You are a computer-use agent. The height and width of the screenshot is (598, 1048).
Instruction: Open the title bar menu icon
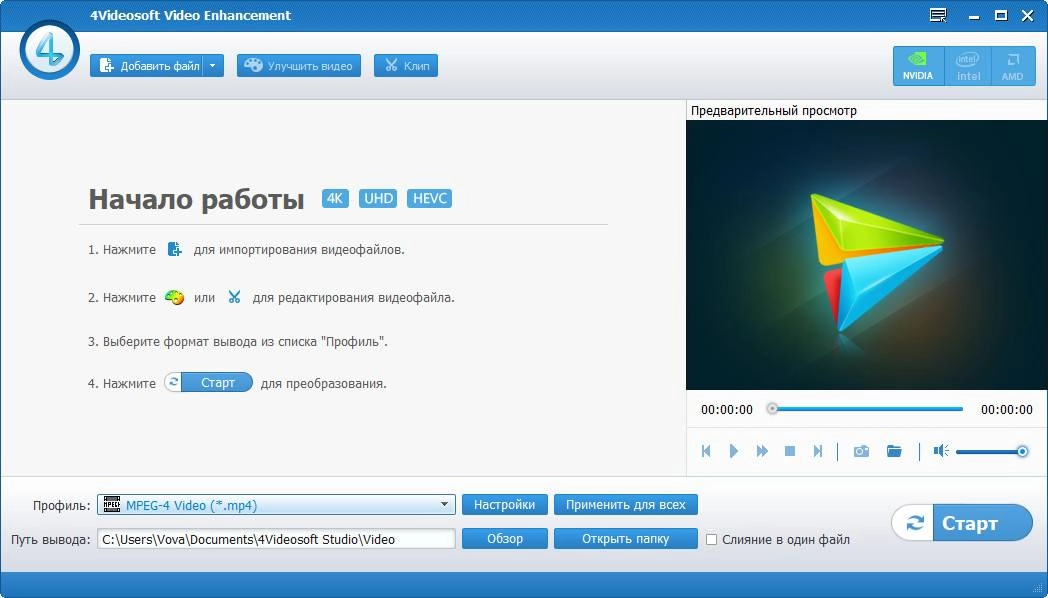click(938, 15)
